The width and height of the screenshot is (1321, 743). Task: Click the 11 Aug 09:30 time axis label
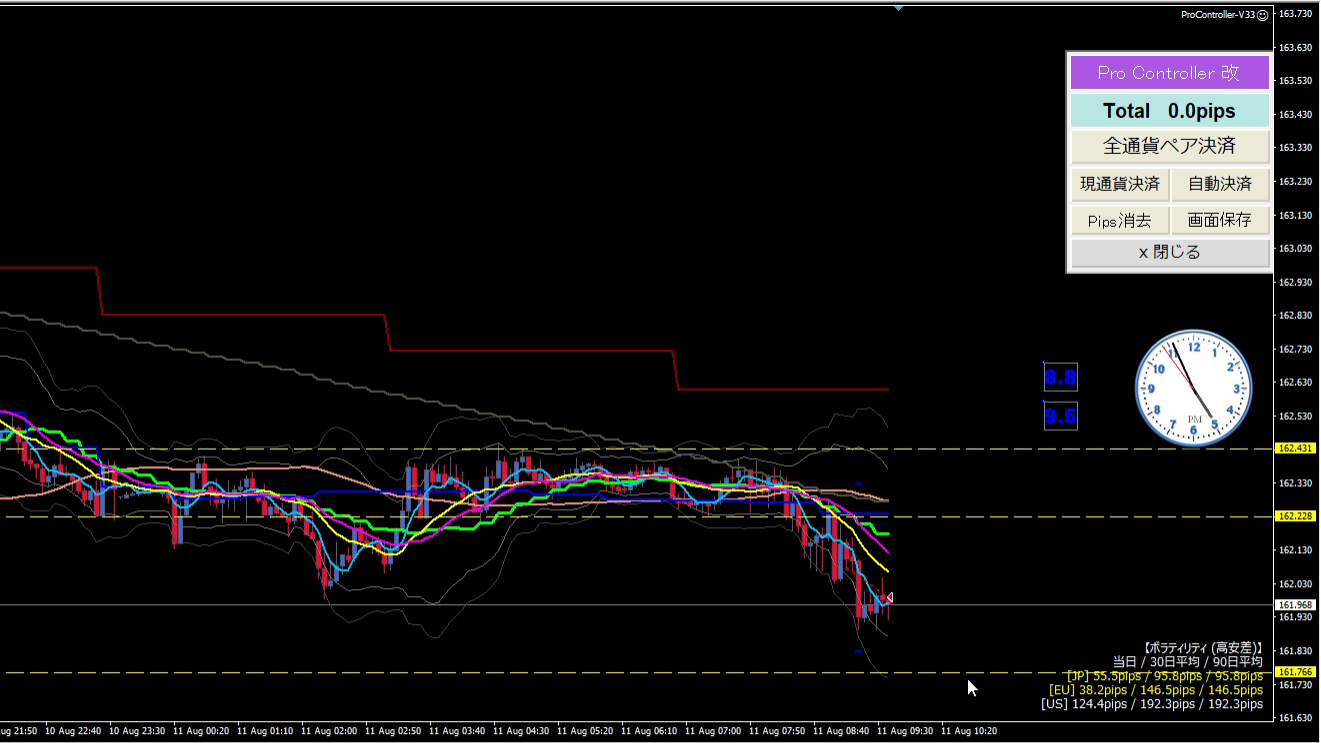pyautogui.click(x=904, y=731)
